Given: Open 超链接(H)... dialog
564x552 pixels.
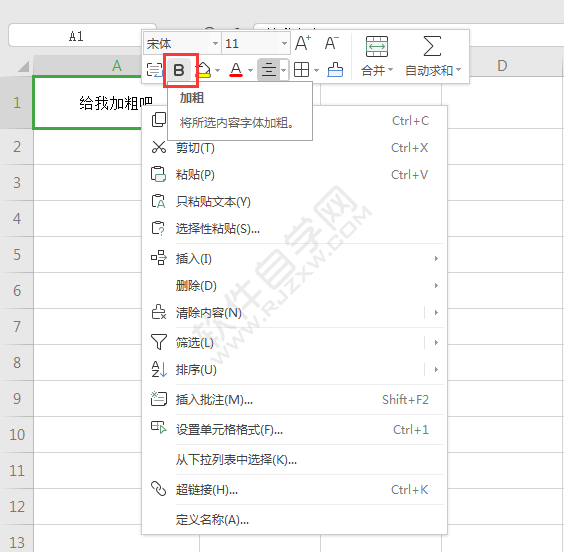Looking at the screenshot, I should click(294, 489).
